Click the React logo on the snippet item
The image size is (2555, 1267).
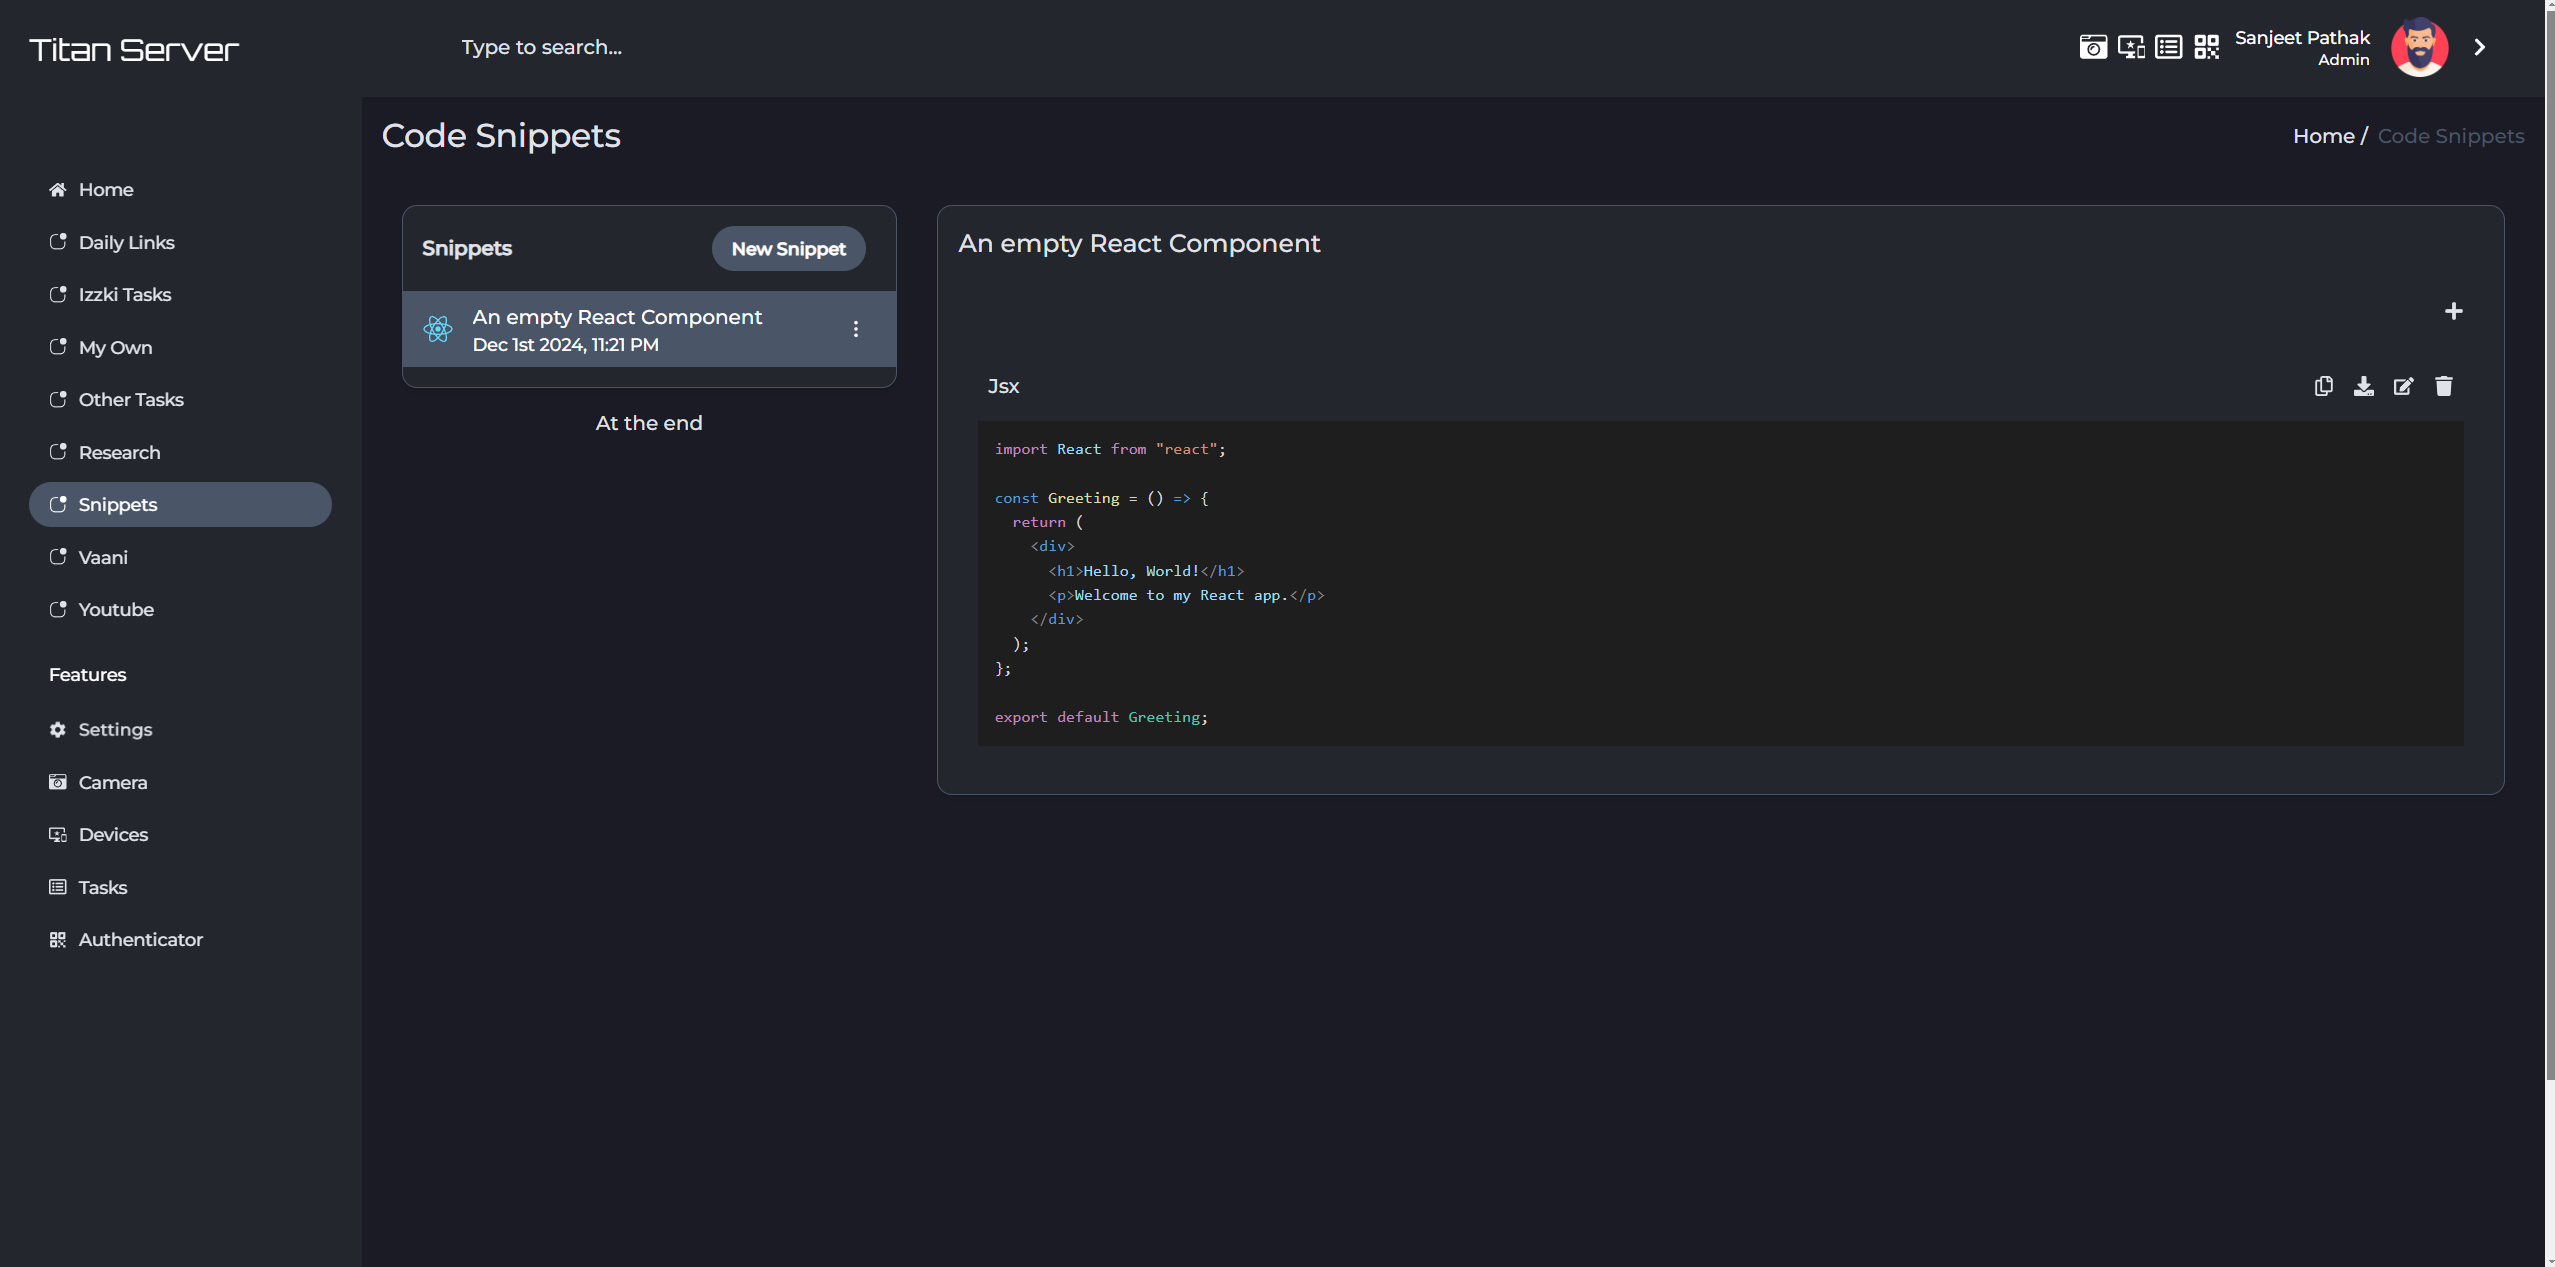(438, 329)
